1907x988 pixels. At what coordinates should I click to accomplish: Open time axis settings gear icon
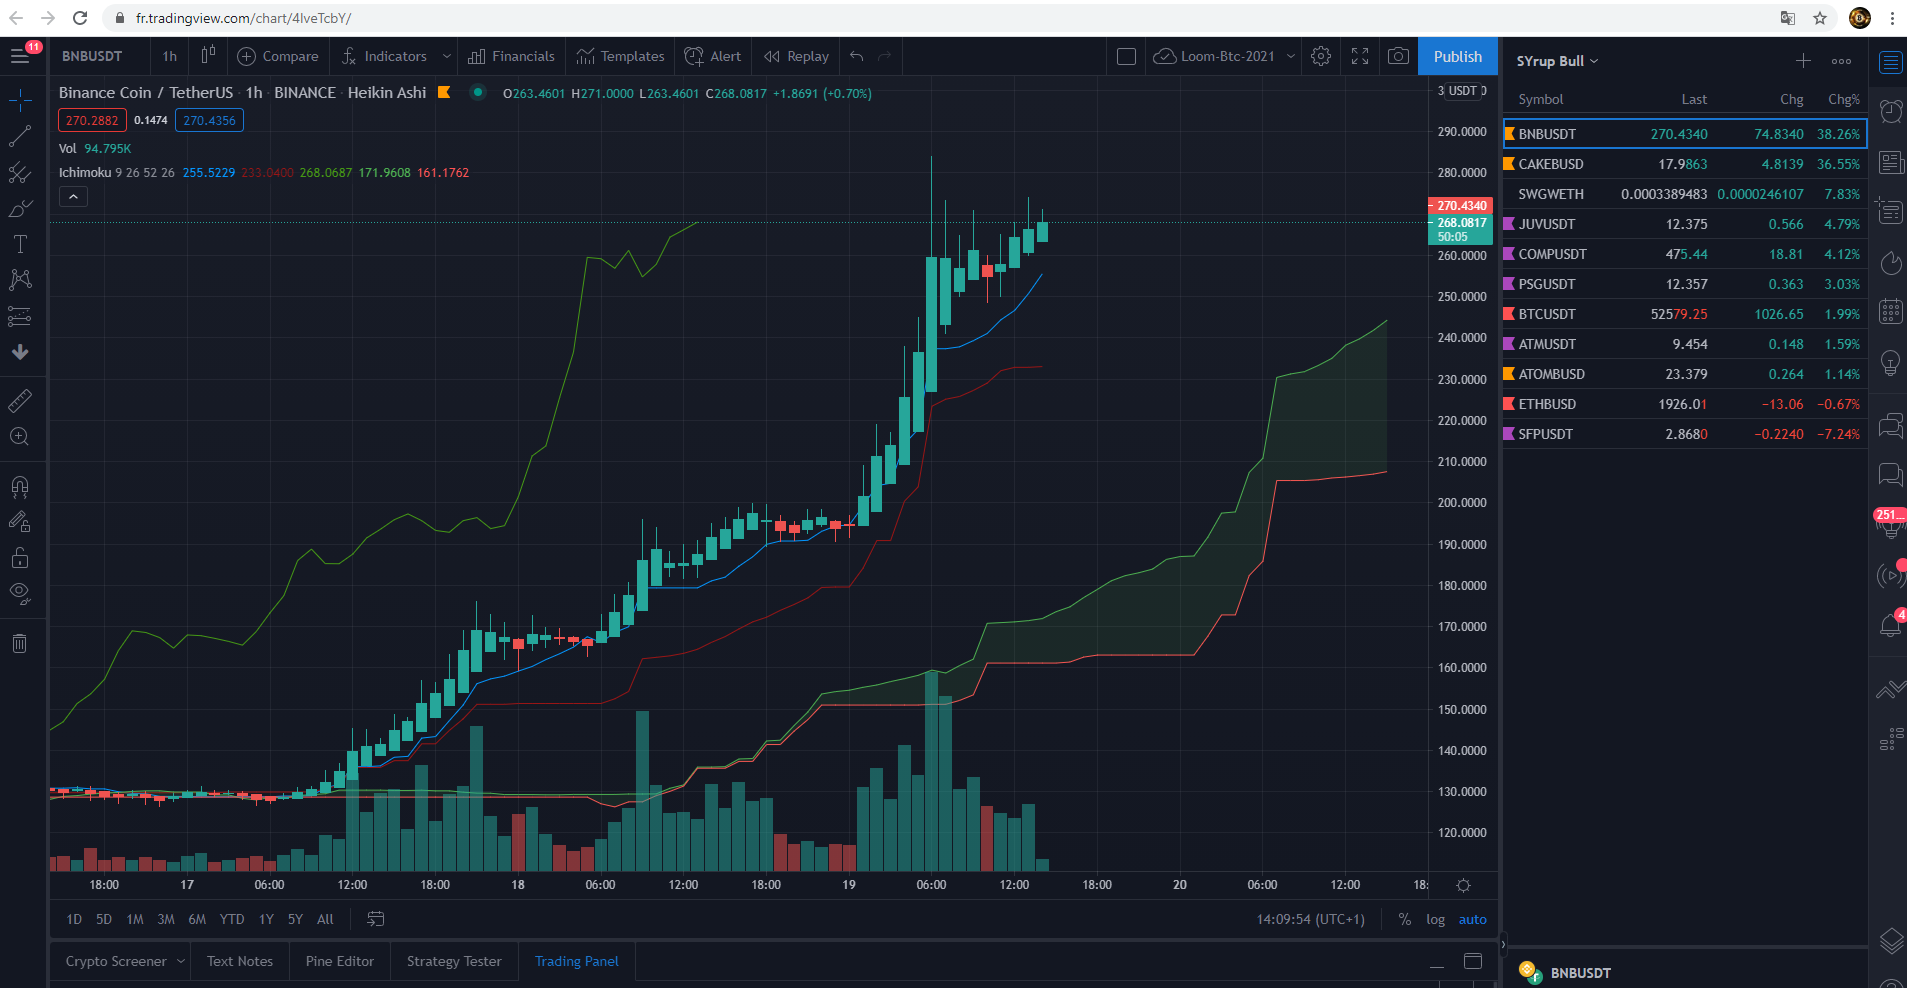click(1463, 885)
